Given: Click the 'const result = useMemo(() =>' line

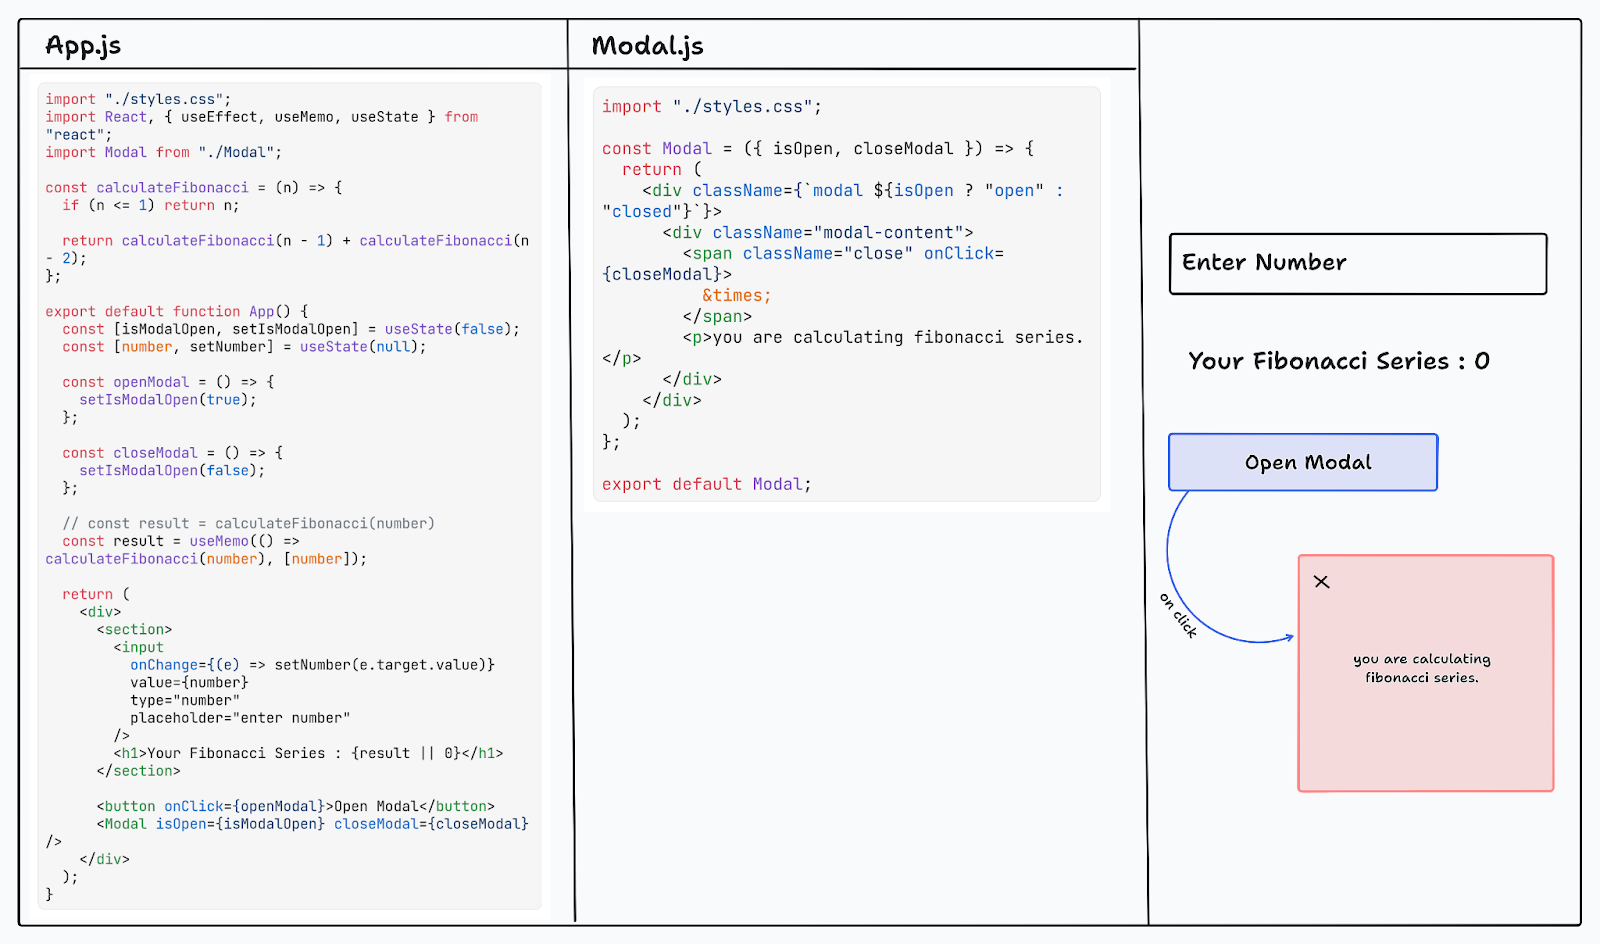Looking at the screenshot, I should pos(181,541).
